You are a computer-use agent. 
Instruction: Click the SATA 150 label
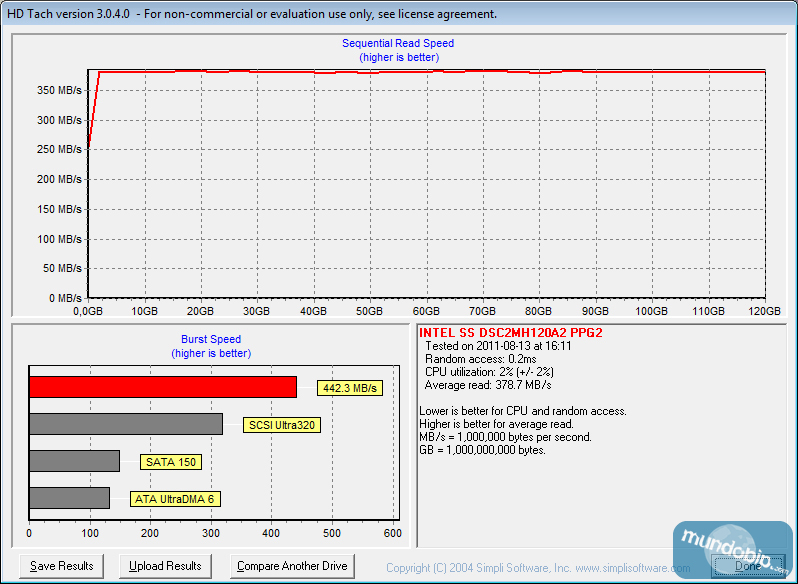click(171, 462)
